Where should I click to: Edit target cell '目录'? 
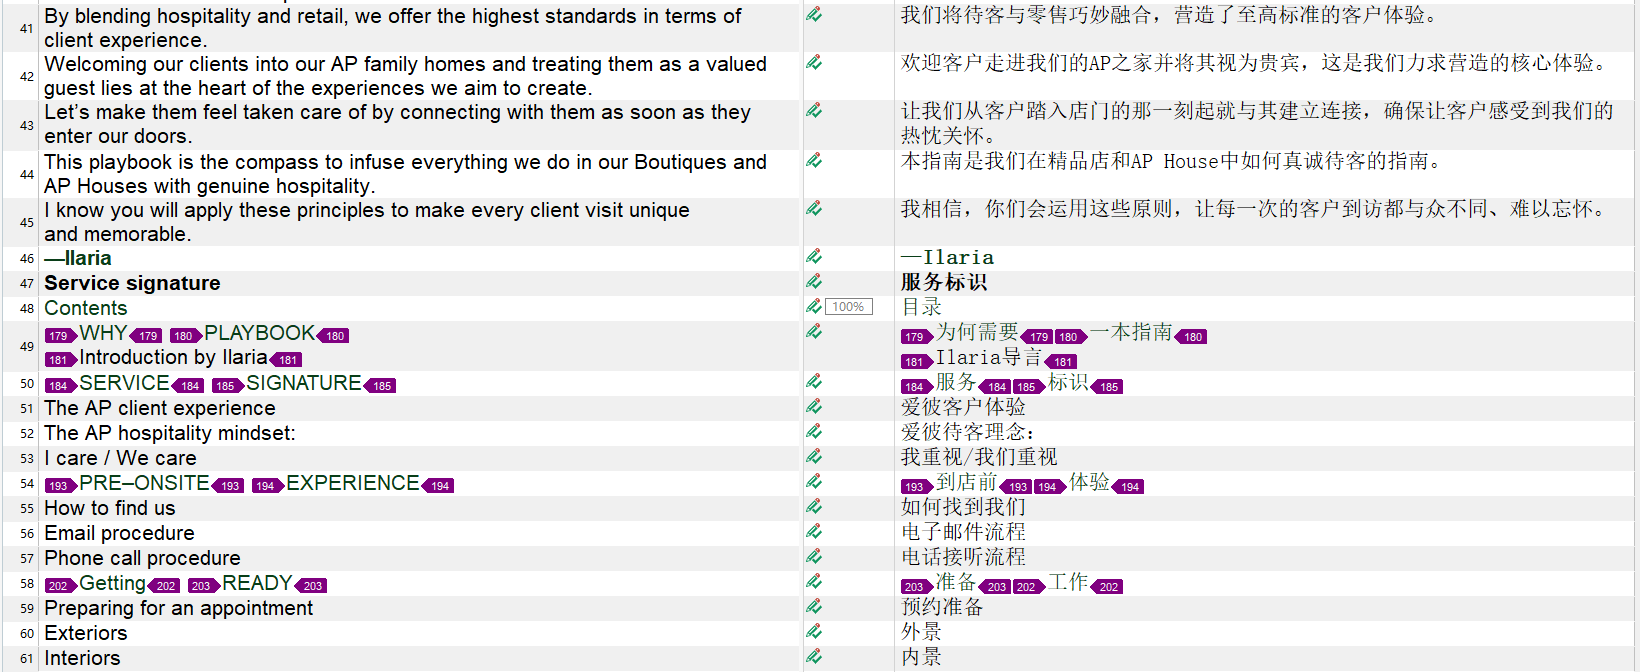(922, 307)
